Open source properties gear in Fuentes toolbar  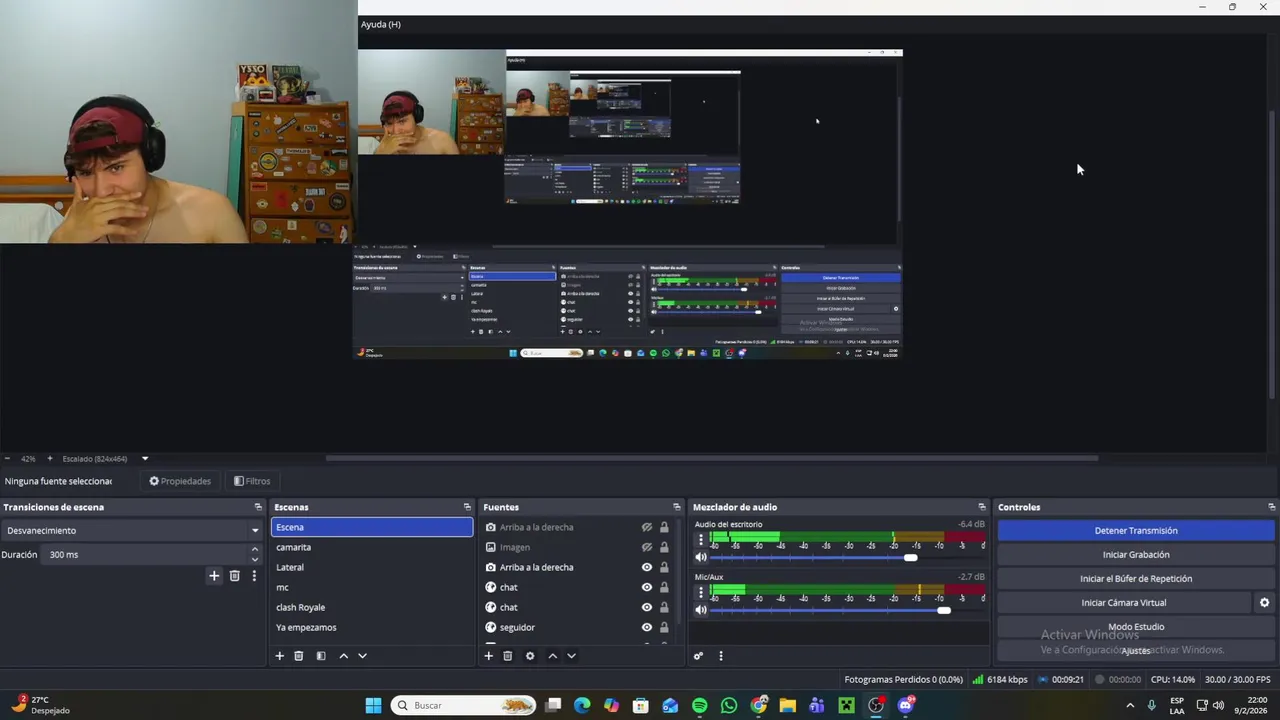(x=530, y=656)
